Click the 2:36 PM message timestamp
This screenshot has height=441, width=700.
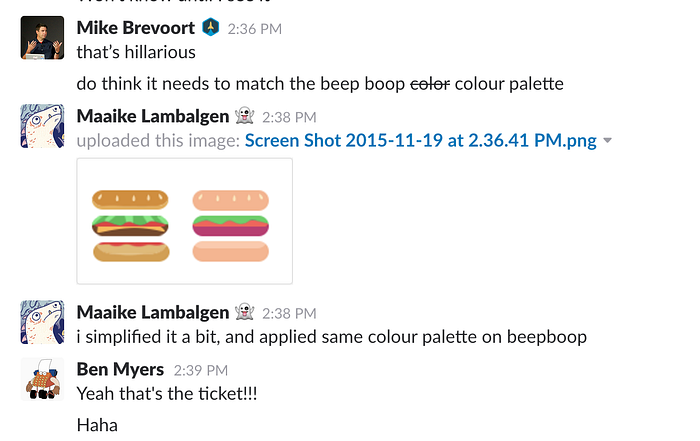click(x=254, y=29)
